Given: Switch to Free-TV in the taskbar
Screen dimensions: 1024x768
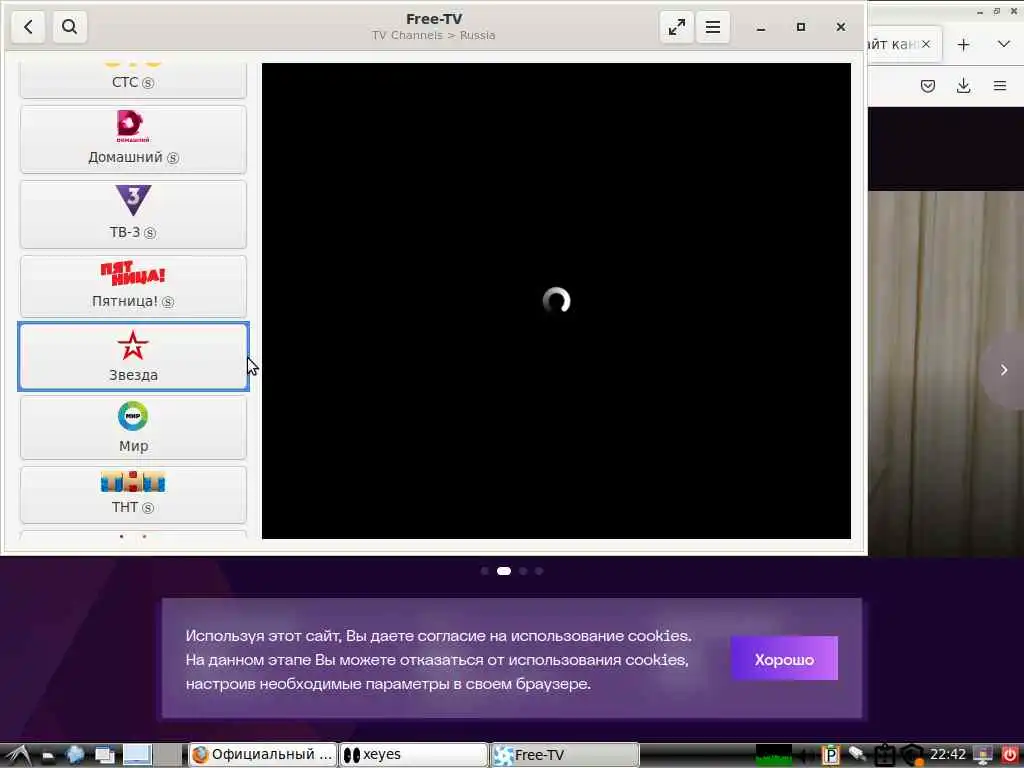Looking at the screenshot, I should click(x=565, y=754).
